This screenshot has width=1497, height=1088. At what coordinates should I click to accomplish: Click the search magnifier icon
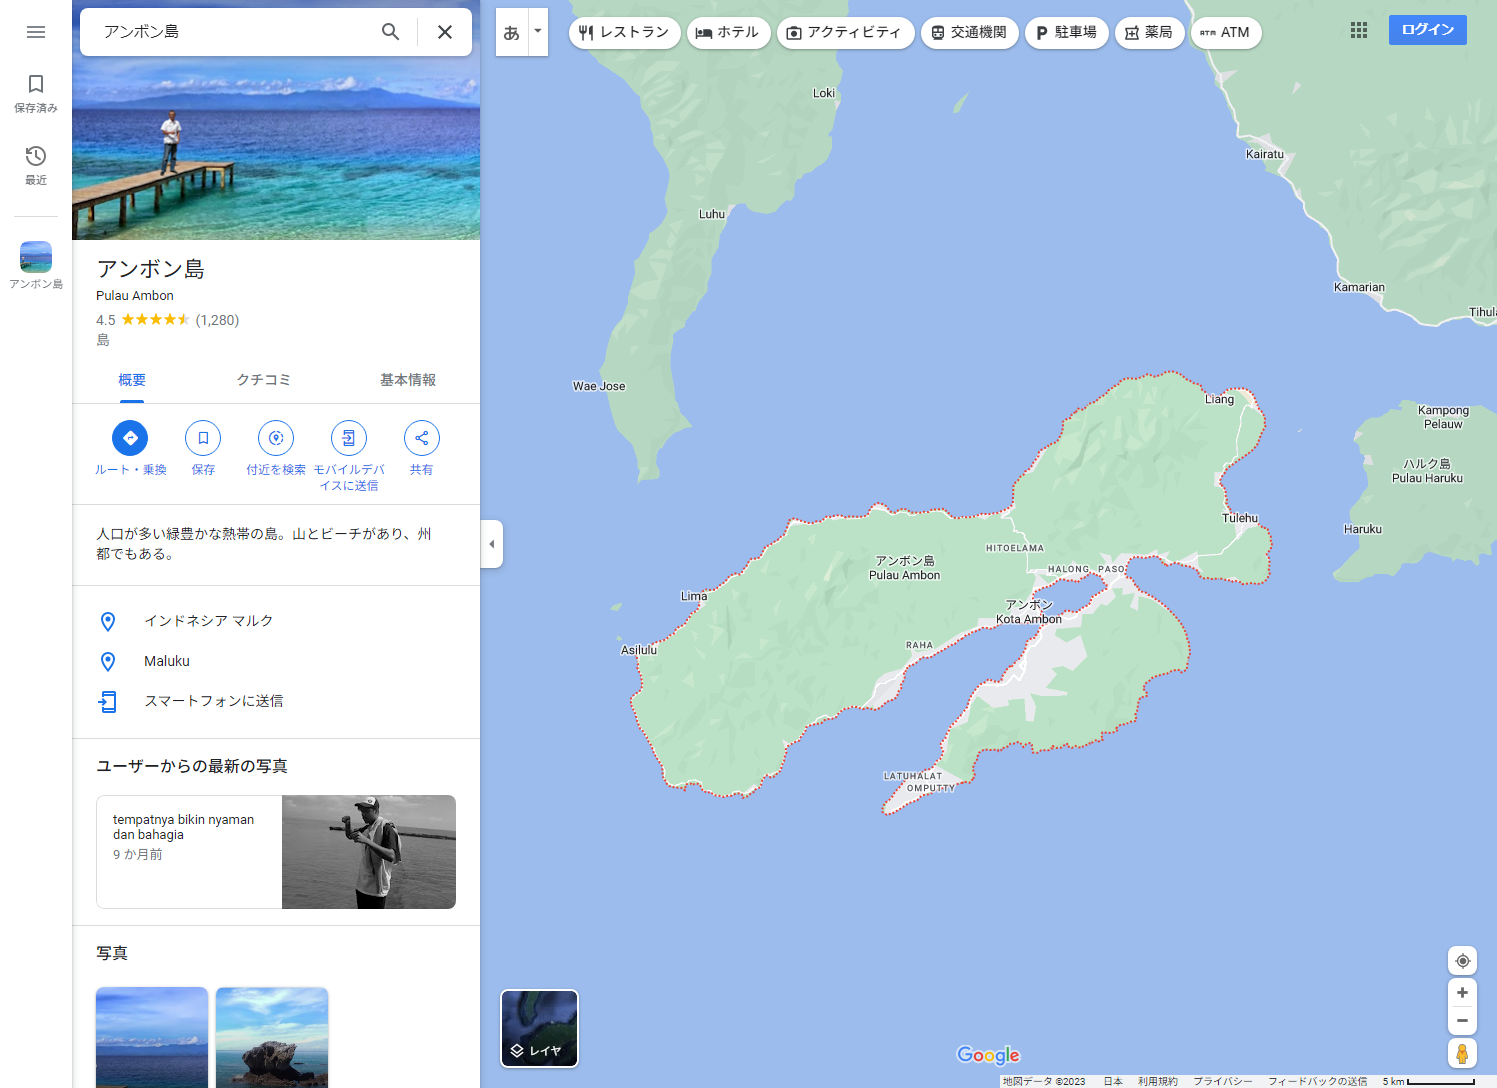click(390, 32)
